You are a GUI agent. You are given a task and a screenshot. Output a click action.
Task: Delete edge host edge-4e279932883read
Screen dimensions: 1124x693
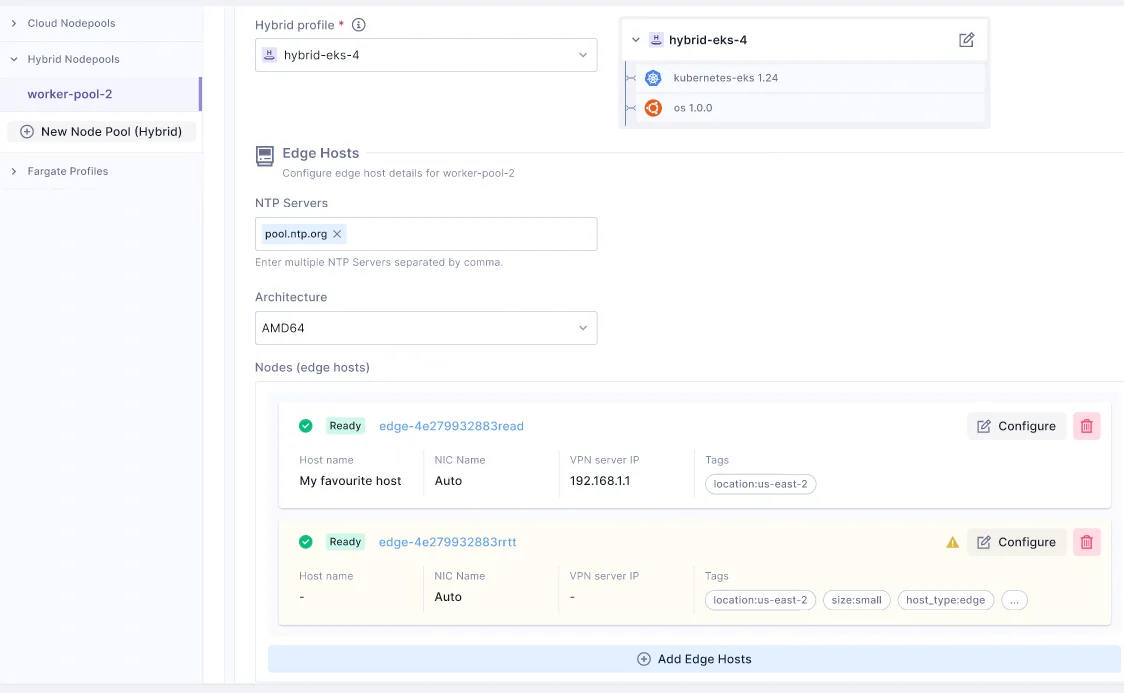click(1087, 426)
